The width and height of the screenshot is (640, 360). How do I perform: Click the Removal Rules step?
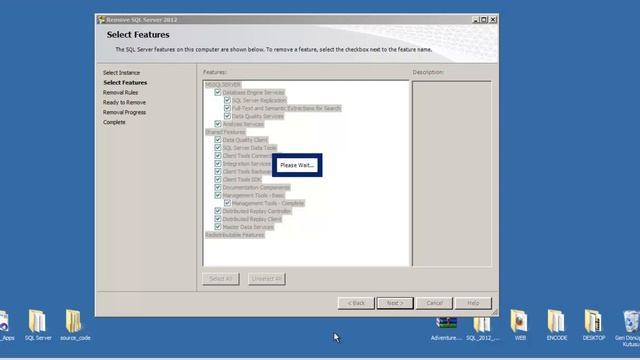click(x=120, y=92)
